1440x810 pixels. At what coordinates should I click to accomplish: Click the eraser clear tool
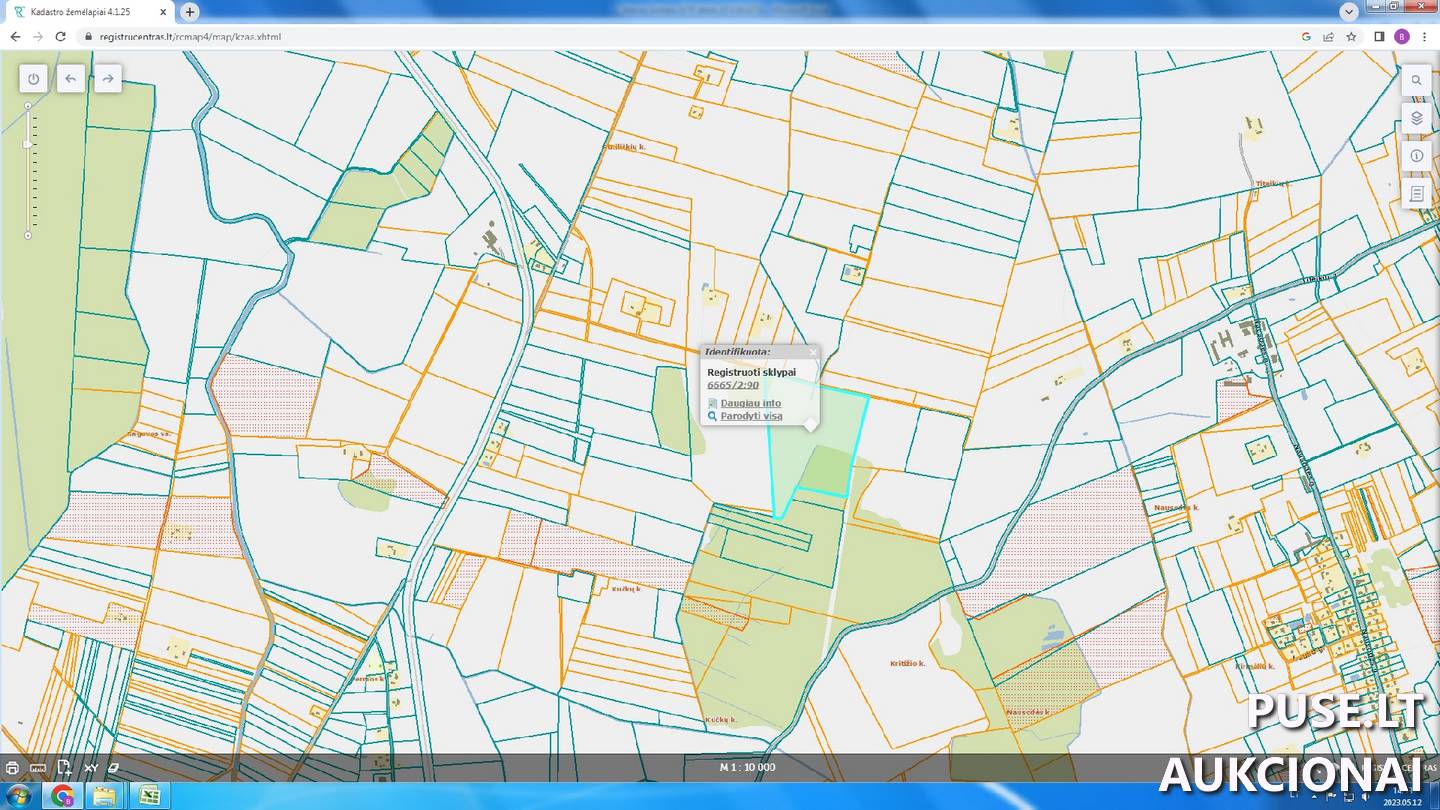[x=113, y=768]
